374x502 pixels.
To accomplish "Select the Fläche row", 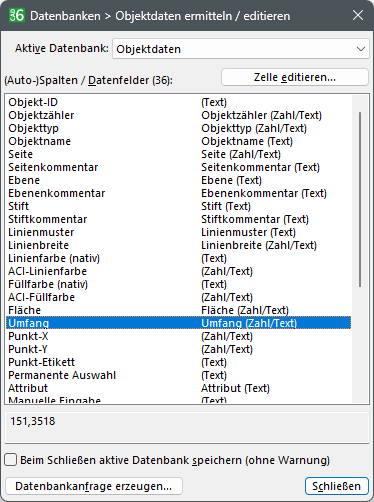I will pos(178,310).
